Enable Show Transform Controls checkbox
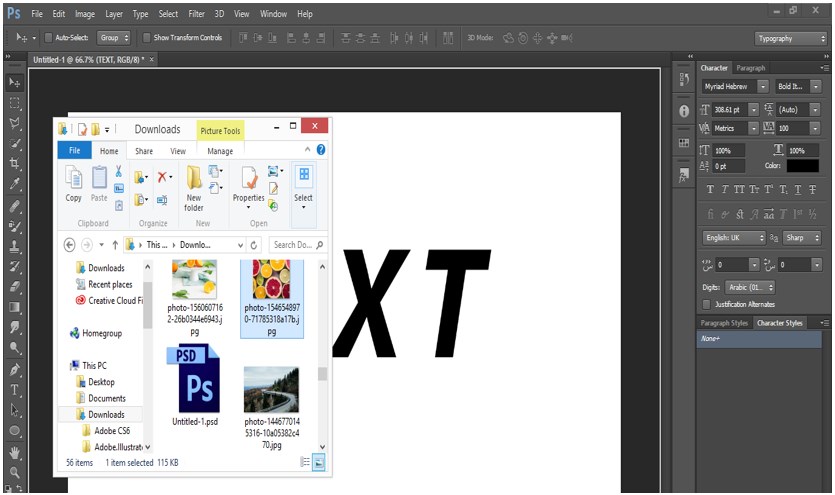 coord(146,37)
